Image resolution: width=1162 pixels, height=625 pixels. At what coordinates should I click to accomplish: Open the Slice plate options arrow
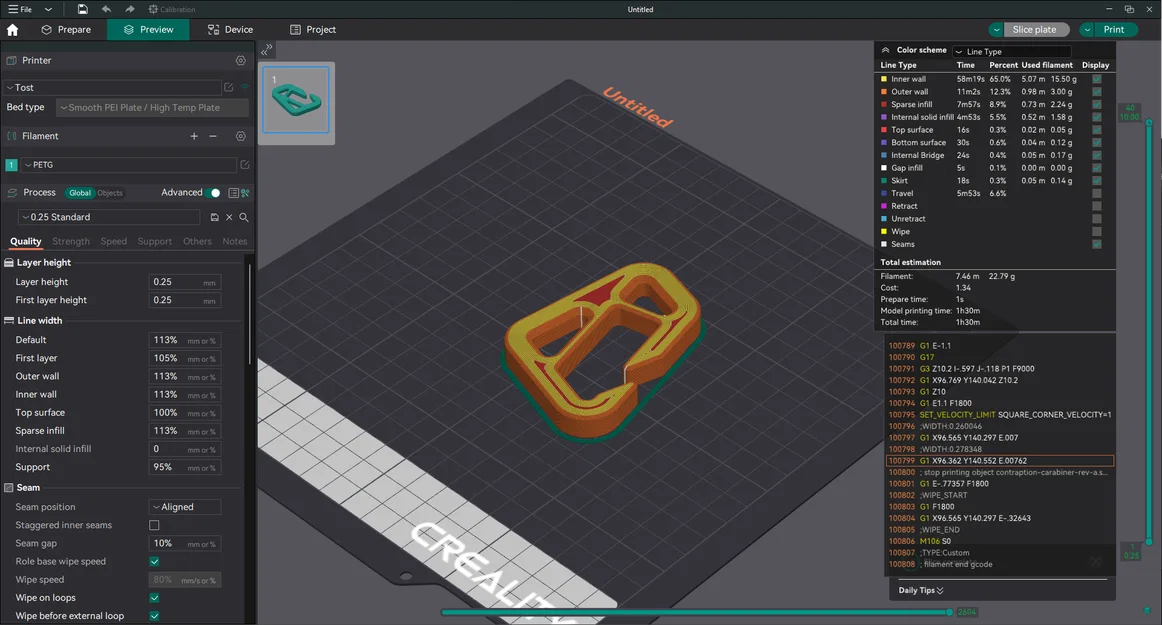(x=996, y=30)
